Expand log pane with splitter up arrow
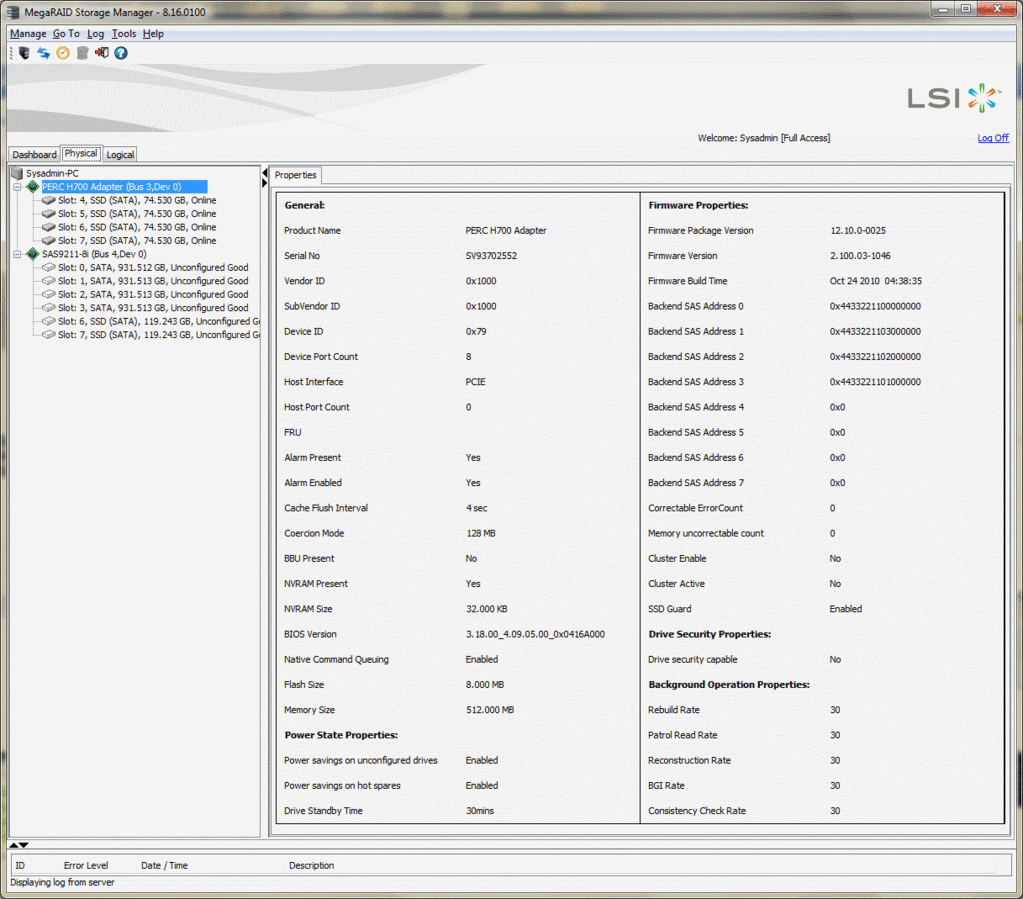 click(14, 845)
